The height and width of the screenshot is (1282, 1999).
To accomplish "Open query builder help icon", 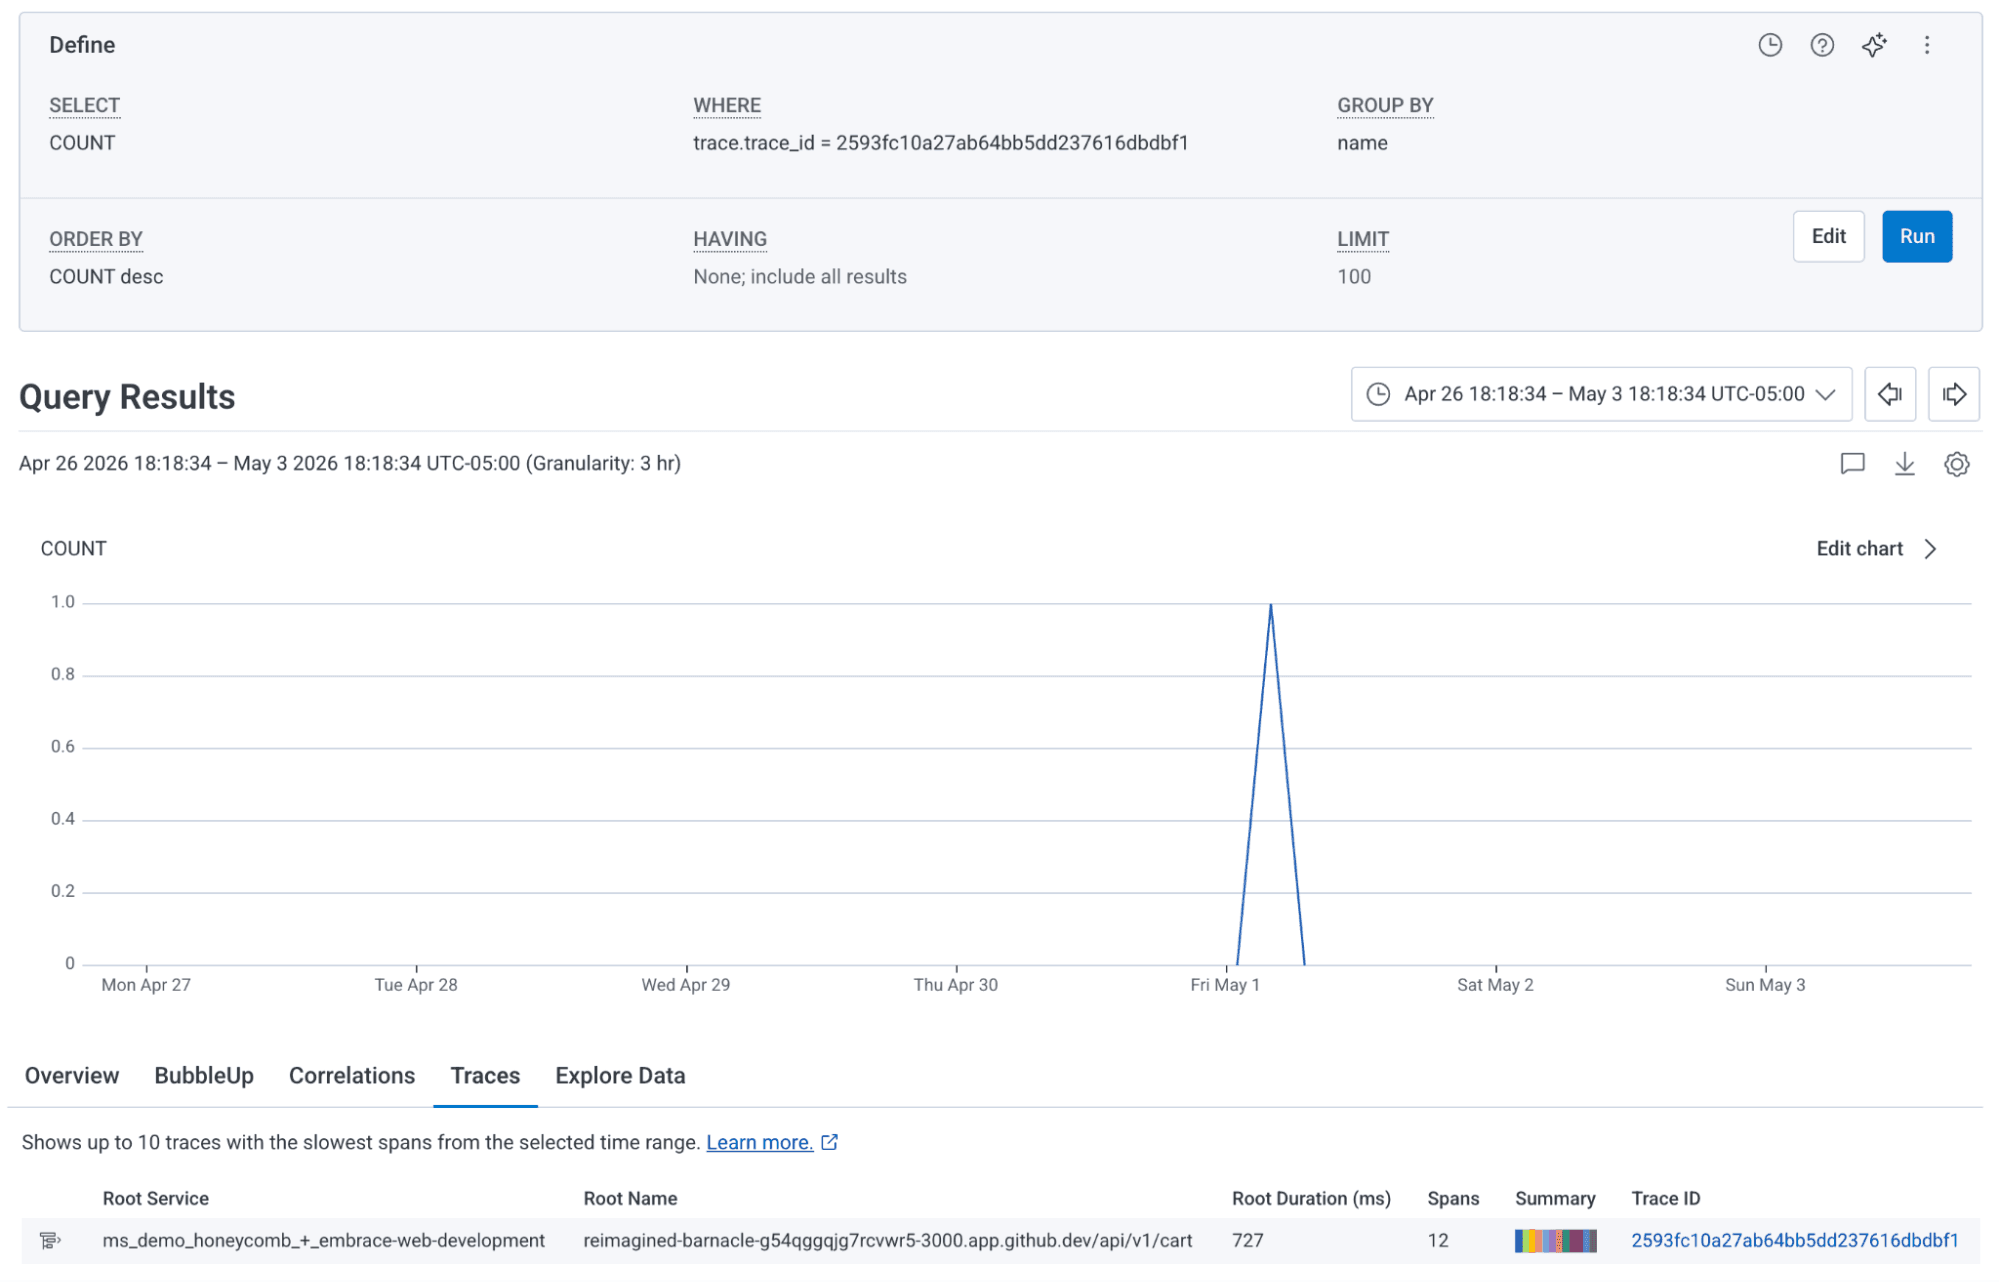I will pyautogui.click(x=1822, y=45).
